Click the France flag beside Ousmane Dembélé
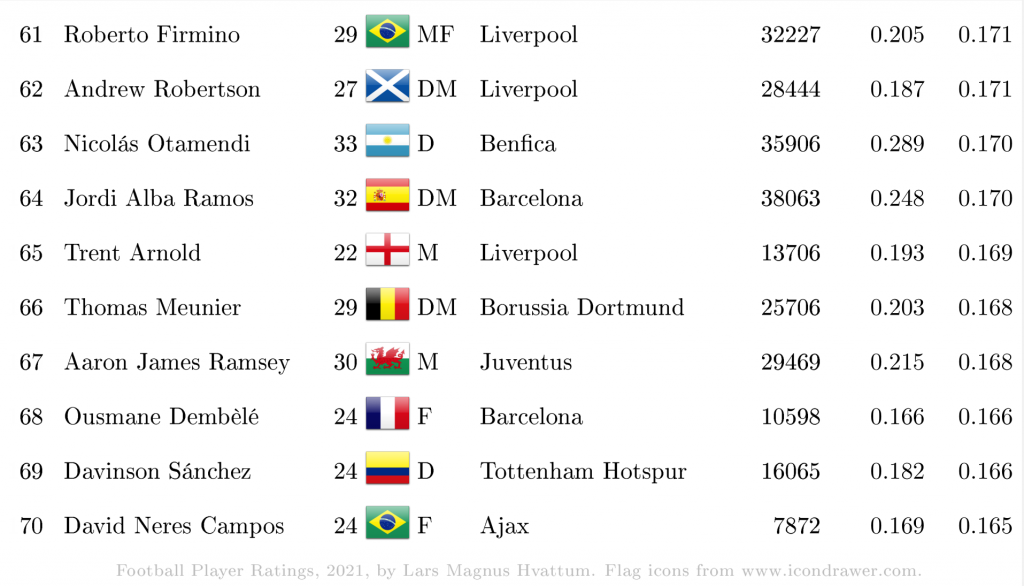The height and width of the screenshot is (586, 1024). click(x=387, y=414)
